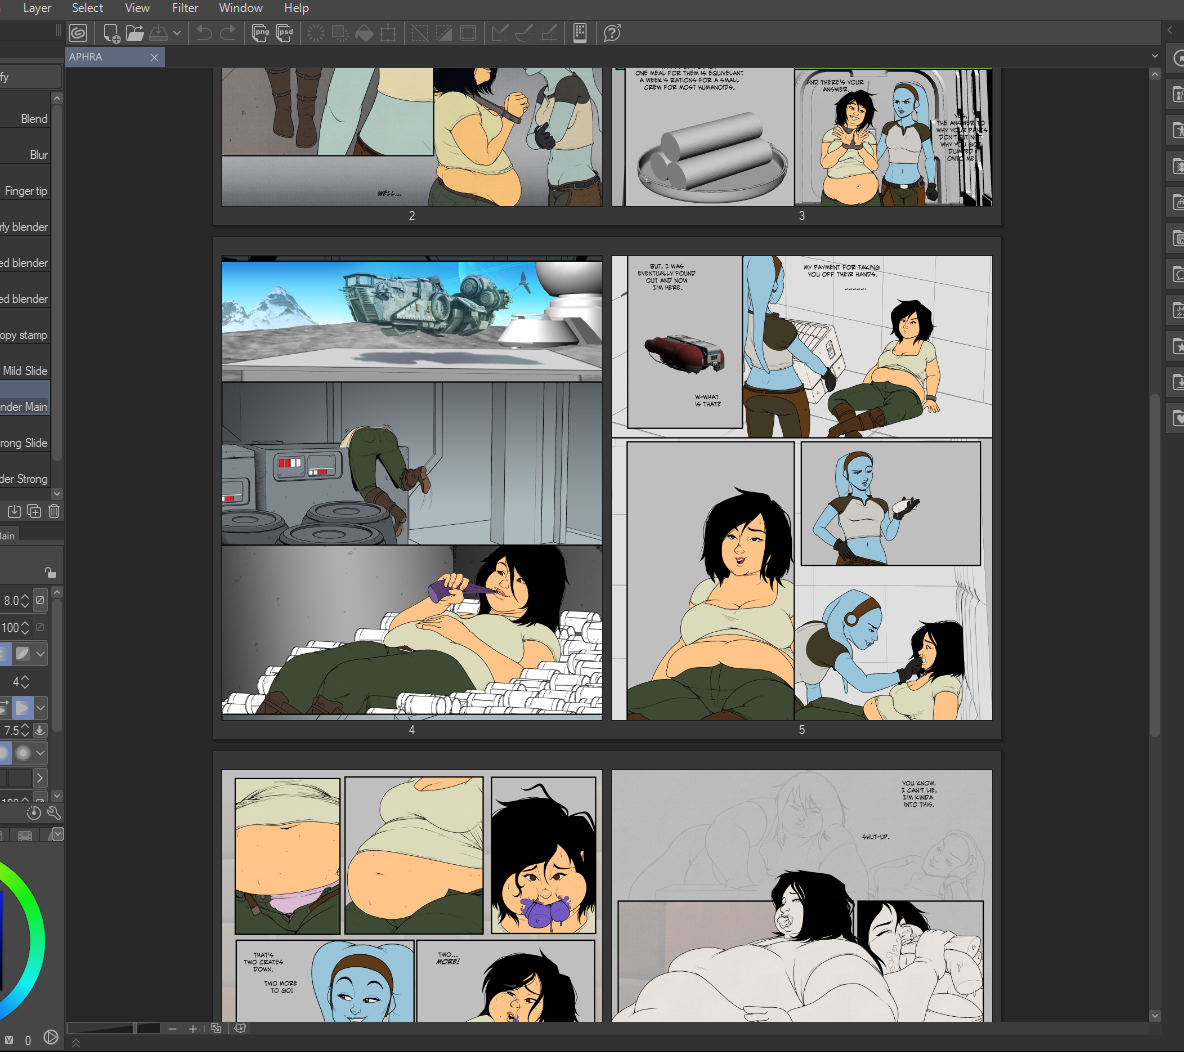Open the smartphone connection icon
Viewport: 1184px width, 1052px height.
(580, 33)
